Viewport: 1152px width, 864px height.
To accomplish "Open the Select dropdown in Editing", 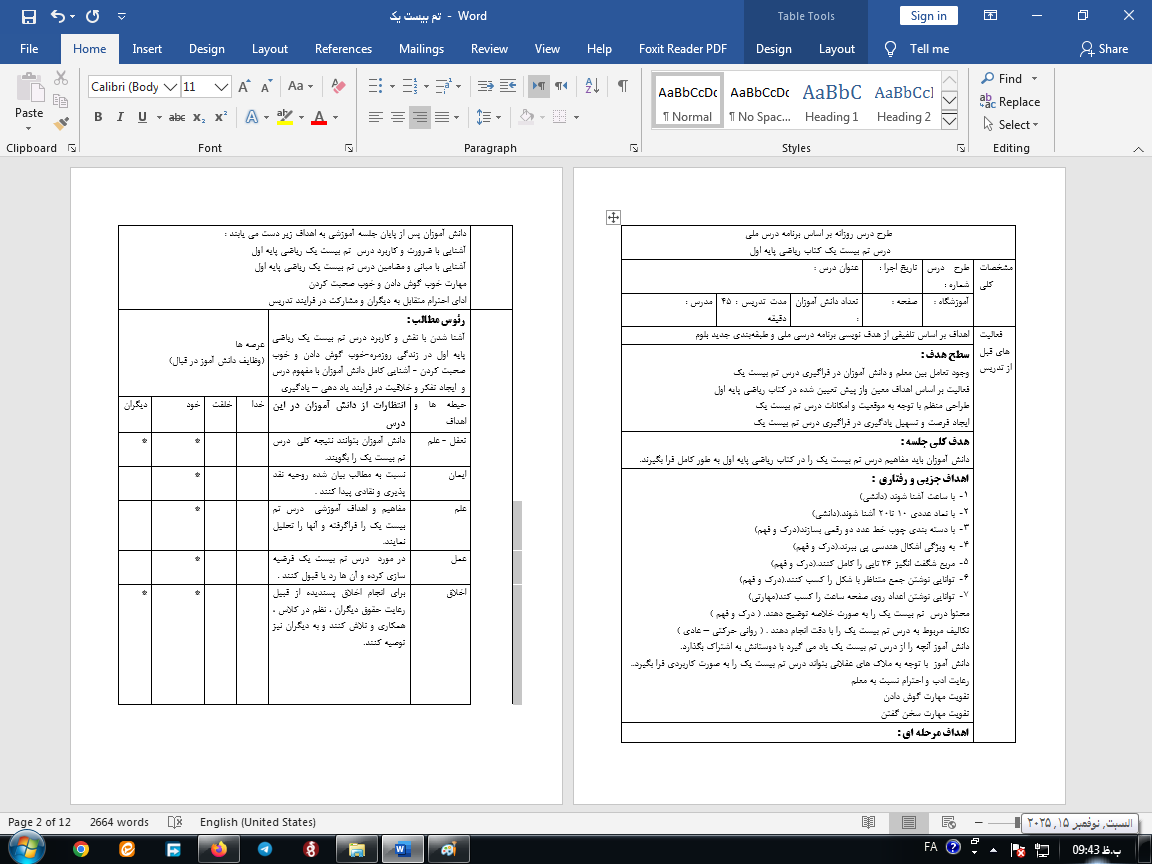I will (x=1010, y=124).
